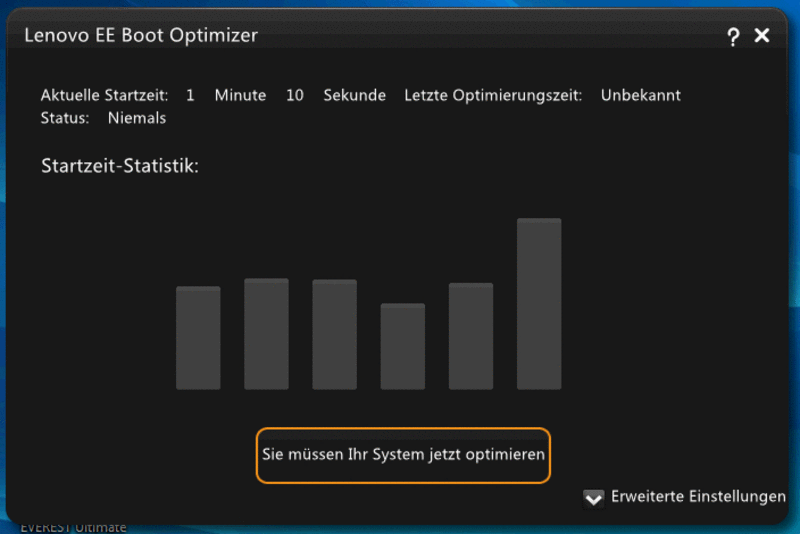Click the Minute unit text
Image resolution: width=800 pixels, height=534 pixels.
(x=240, y=95)
